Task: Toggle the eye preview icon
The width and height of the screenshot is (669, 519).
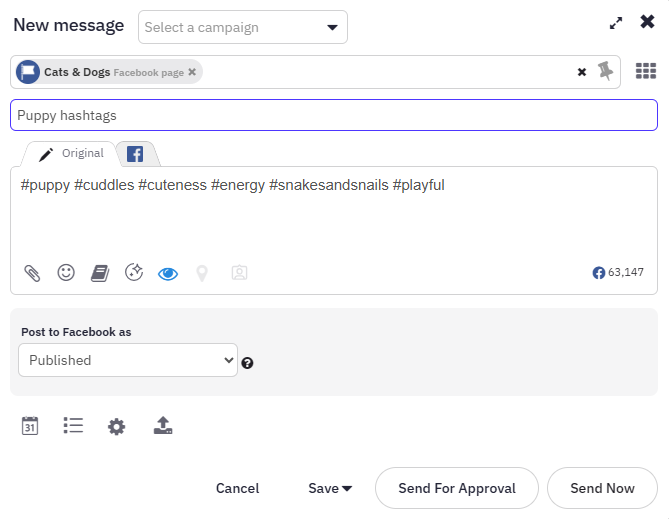Action: click(168, 273)
